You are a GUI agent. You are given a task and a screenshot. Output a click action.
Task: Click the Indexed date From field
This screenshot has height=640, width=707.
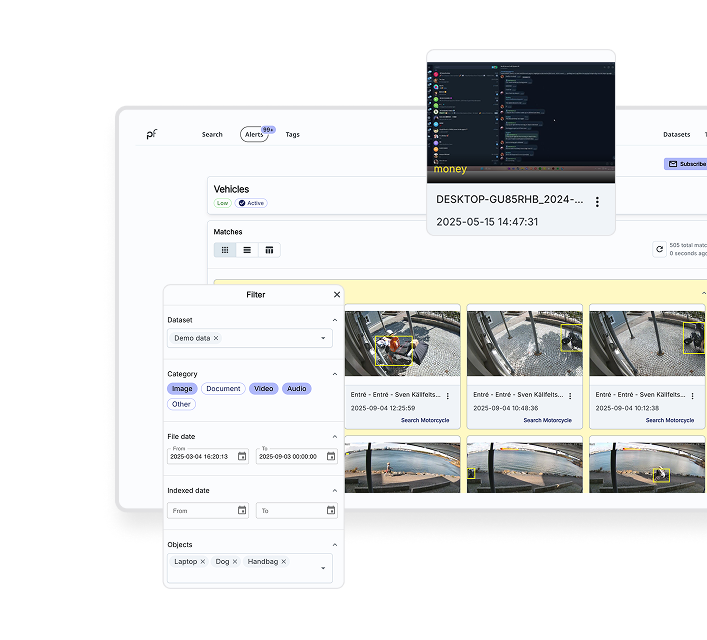click(200, 510)
